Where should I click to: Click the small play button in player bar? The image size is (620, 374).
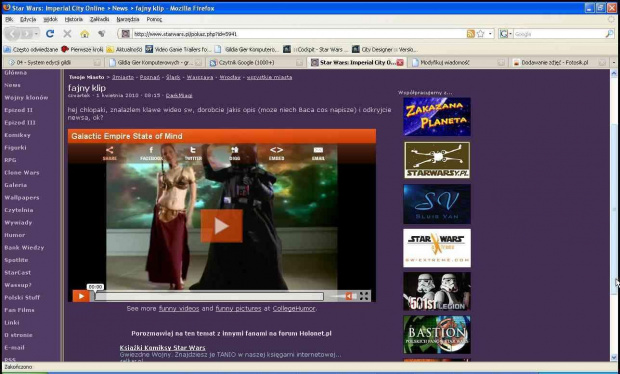(x=81, y=296)
